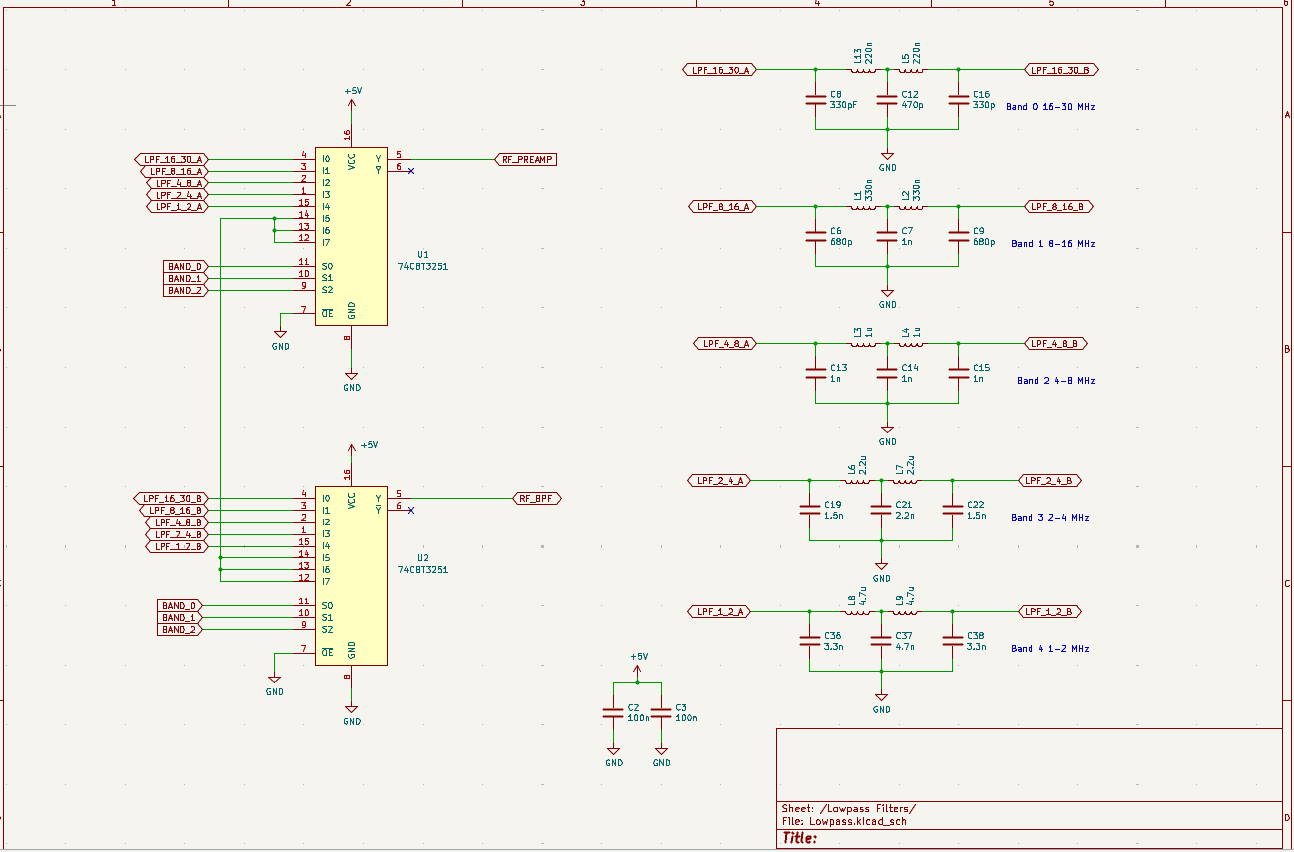
Task: Click the LPF_8_16_A label left of inductor L1
Action: [x=722, y=207]
